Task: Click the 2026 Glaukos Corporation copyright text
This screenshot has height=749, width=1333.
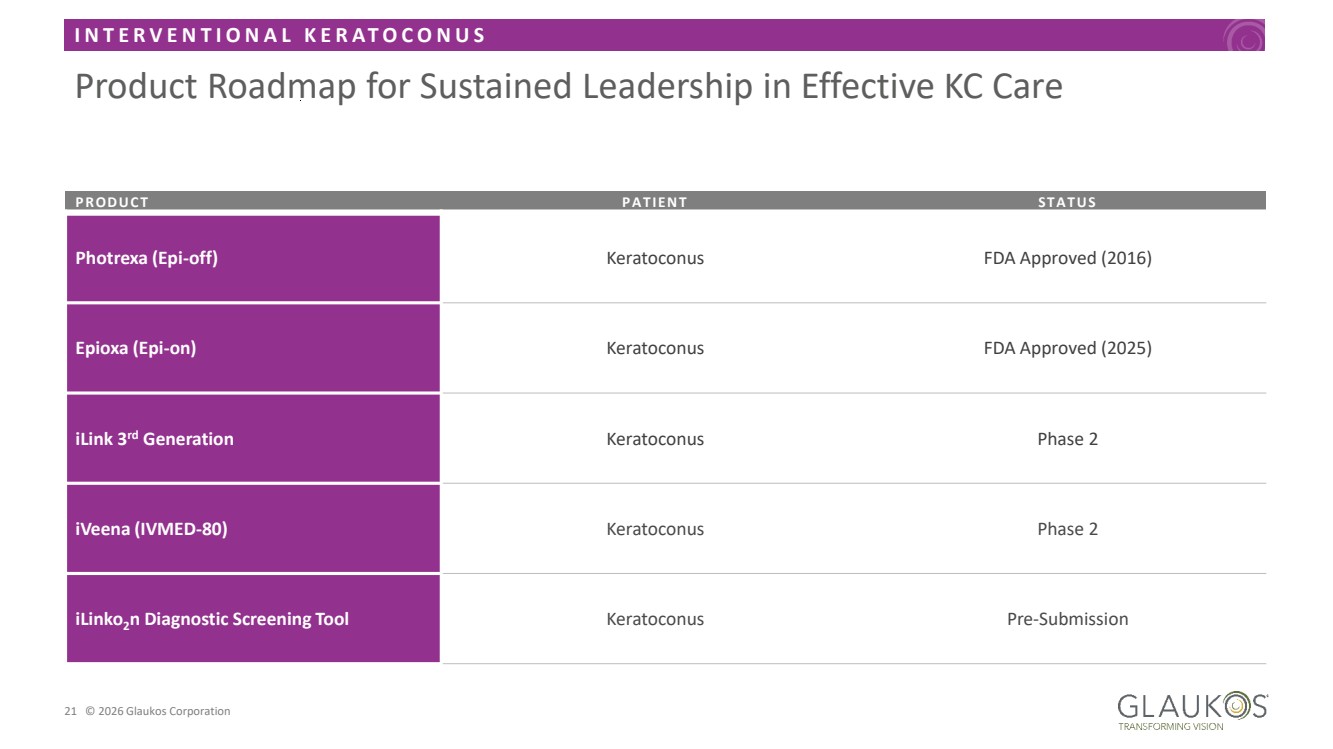Action: pyautogui.click(x=157, y=712)
